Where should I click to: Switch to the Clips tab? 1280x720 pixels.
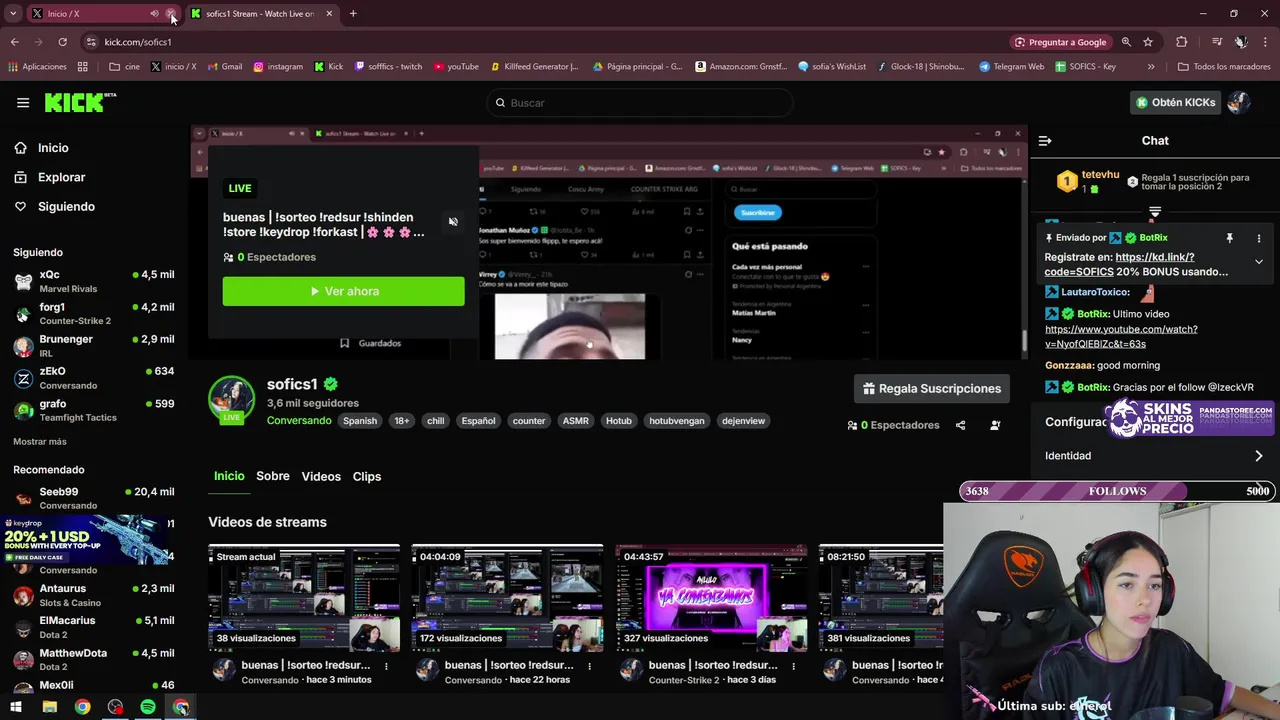click(x=367, y=476)
